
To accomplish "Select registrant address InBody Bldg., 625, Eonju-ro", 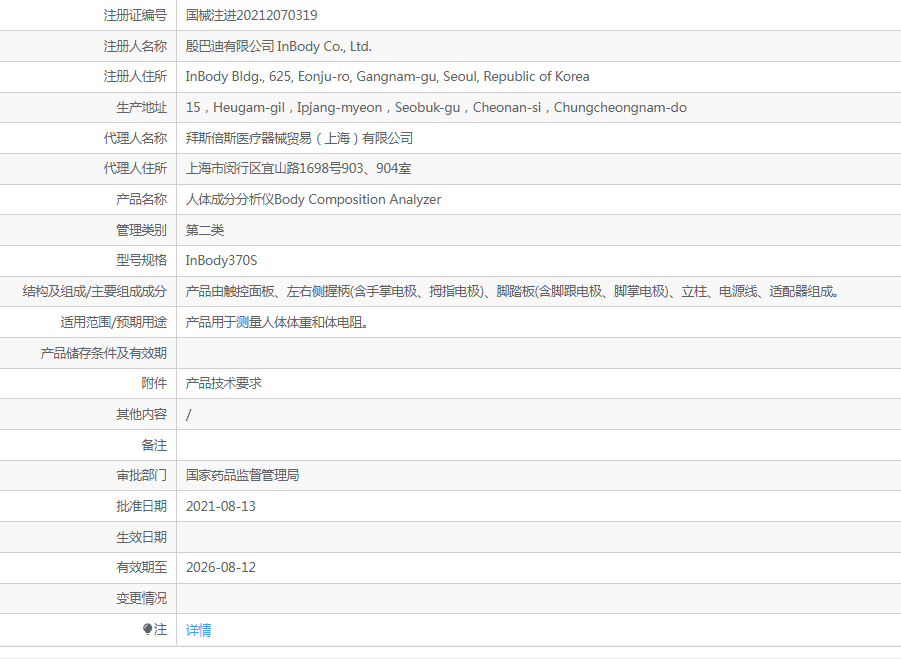I will point(387,76).
